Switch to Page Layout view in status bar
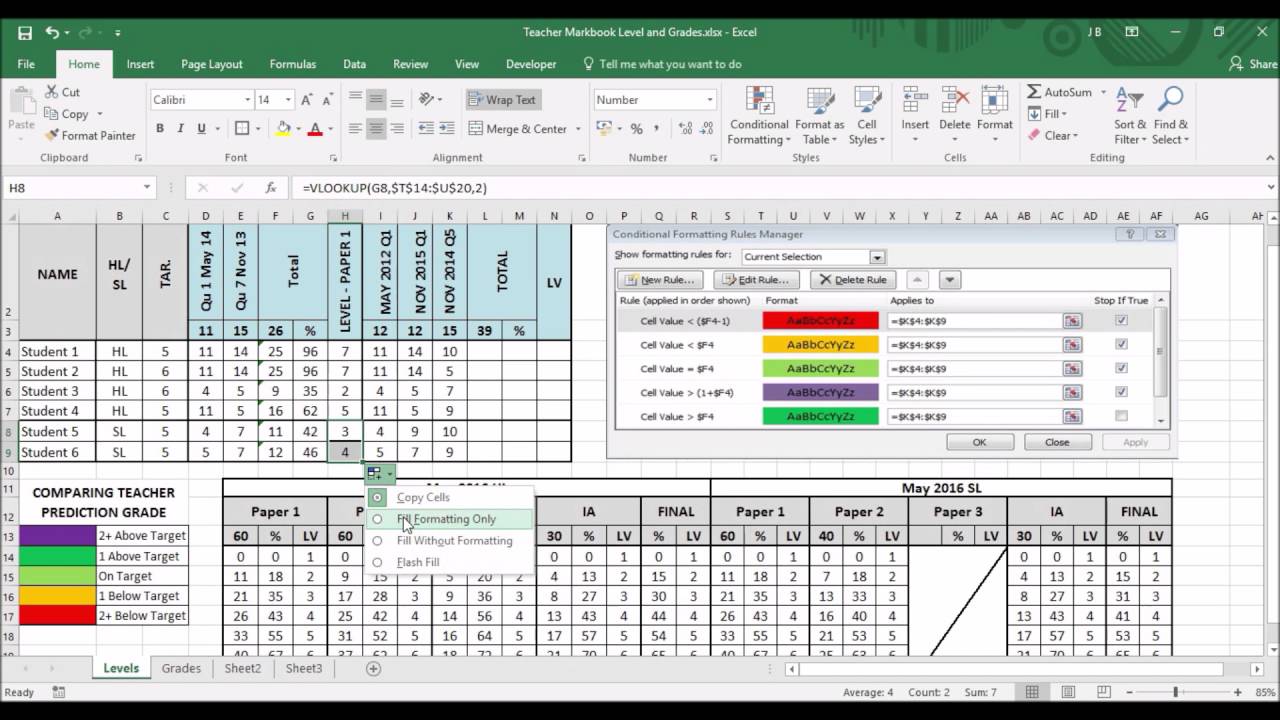 [1070, 692]
